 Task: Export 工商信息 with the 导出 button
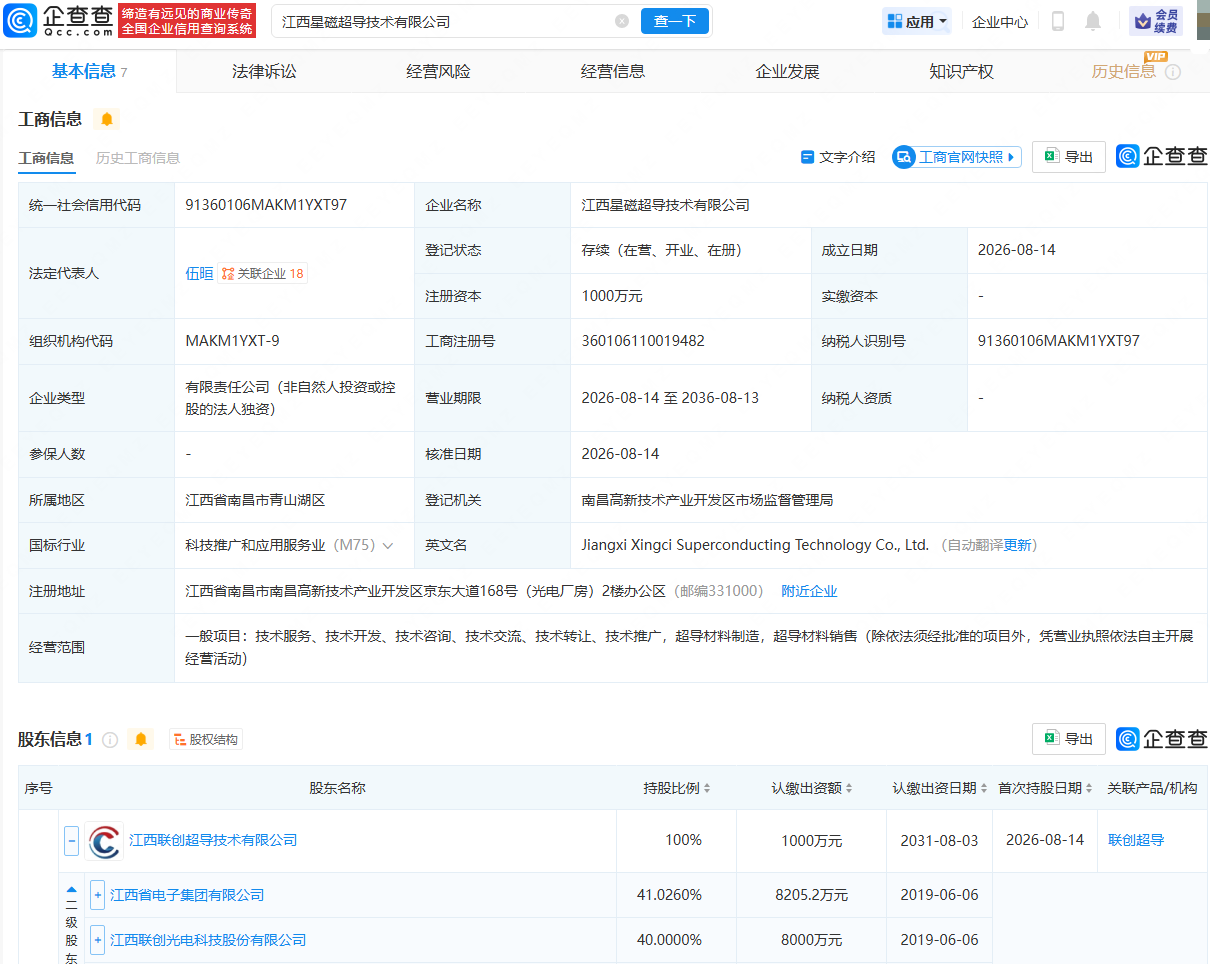click(1068, 157)
